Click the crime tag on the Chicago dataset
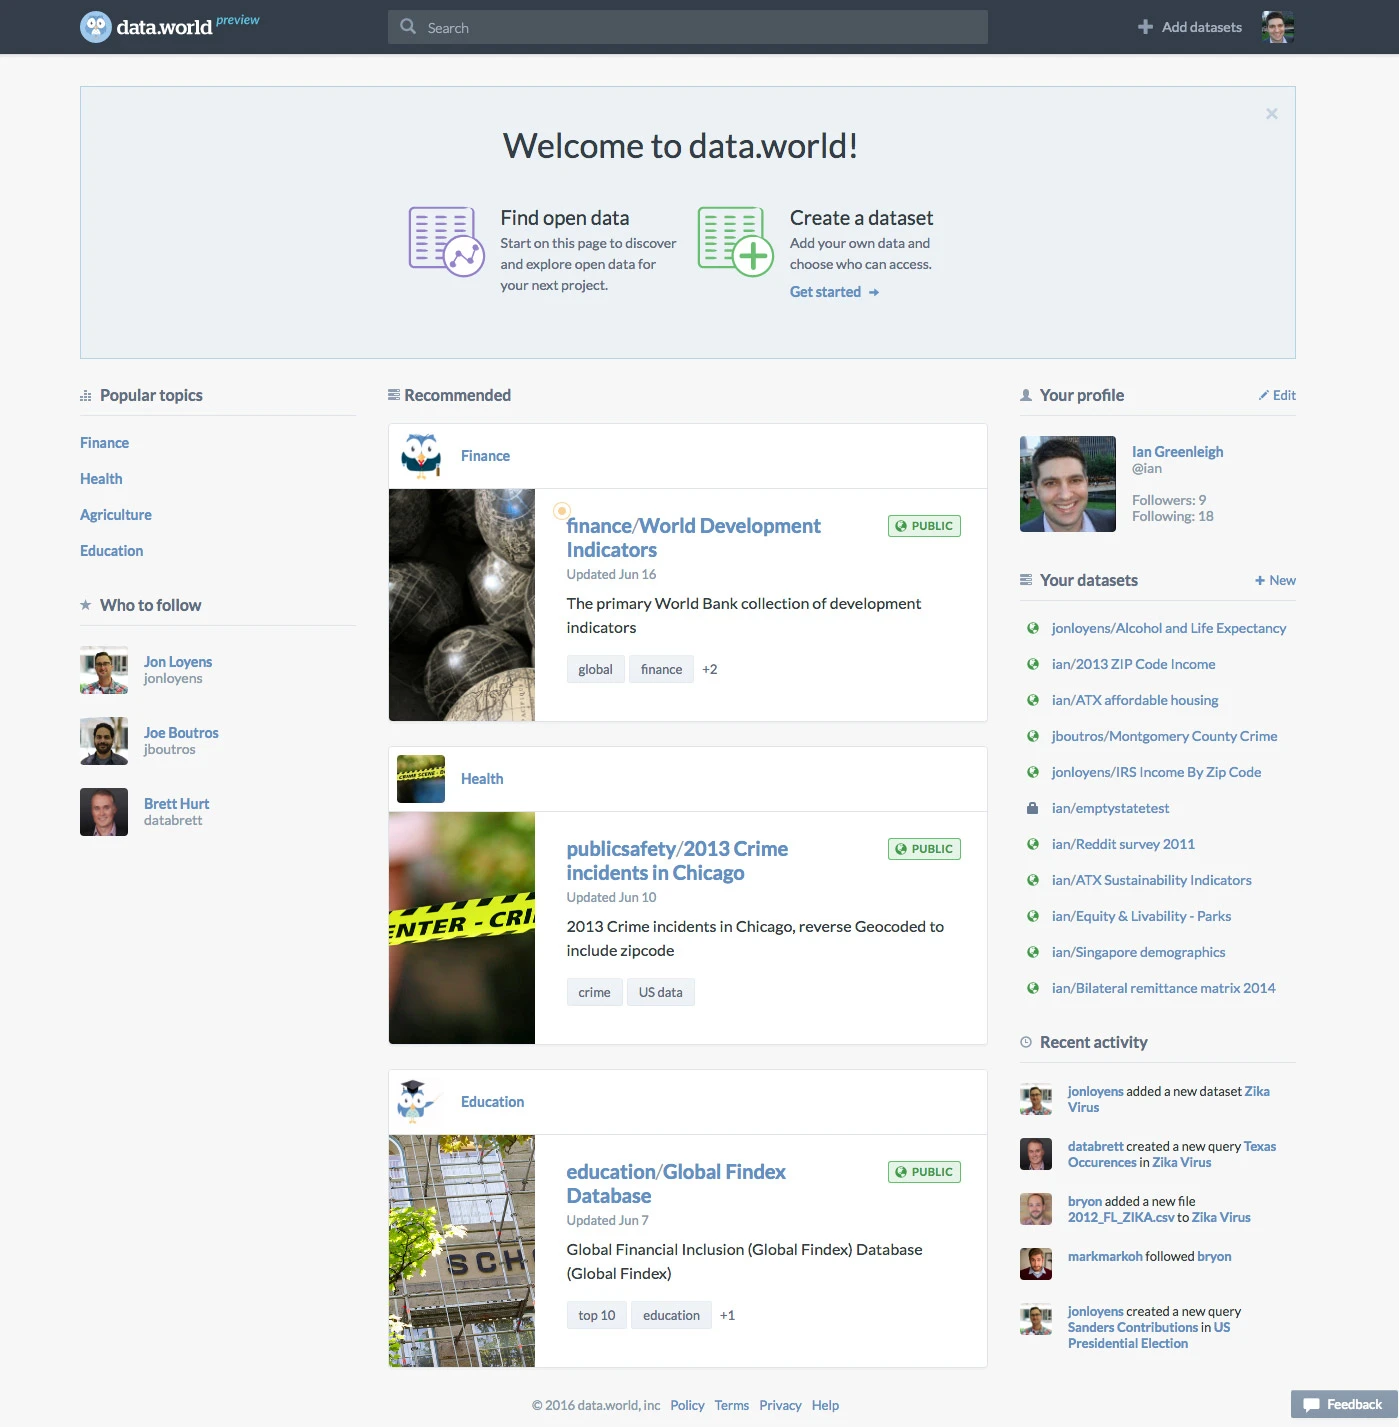Image resolution: width=1399 pixels, height=1427 pixels. click(x=594, y=991)
